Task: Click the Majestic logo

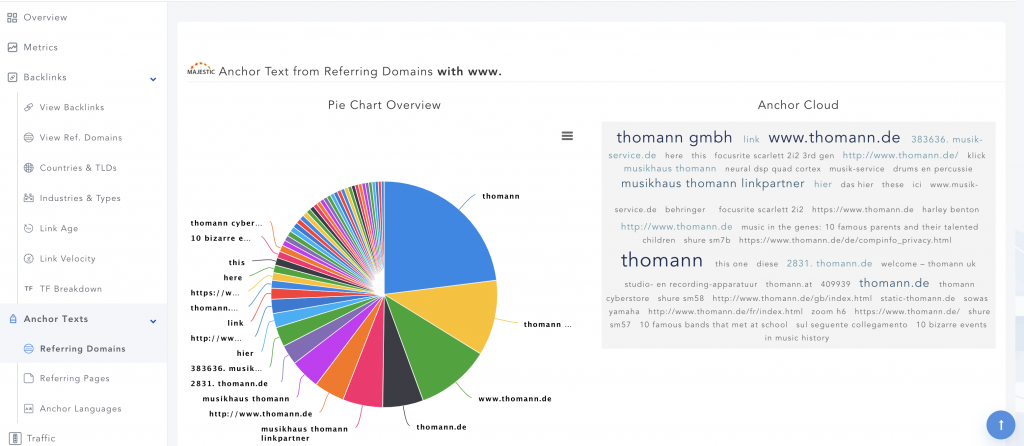Action: click(x=200, y=70)
